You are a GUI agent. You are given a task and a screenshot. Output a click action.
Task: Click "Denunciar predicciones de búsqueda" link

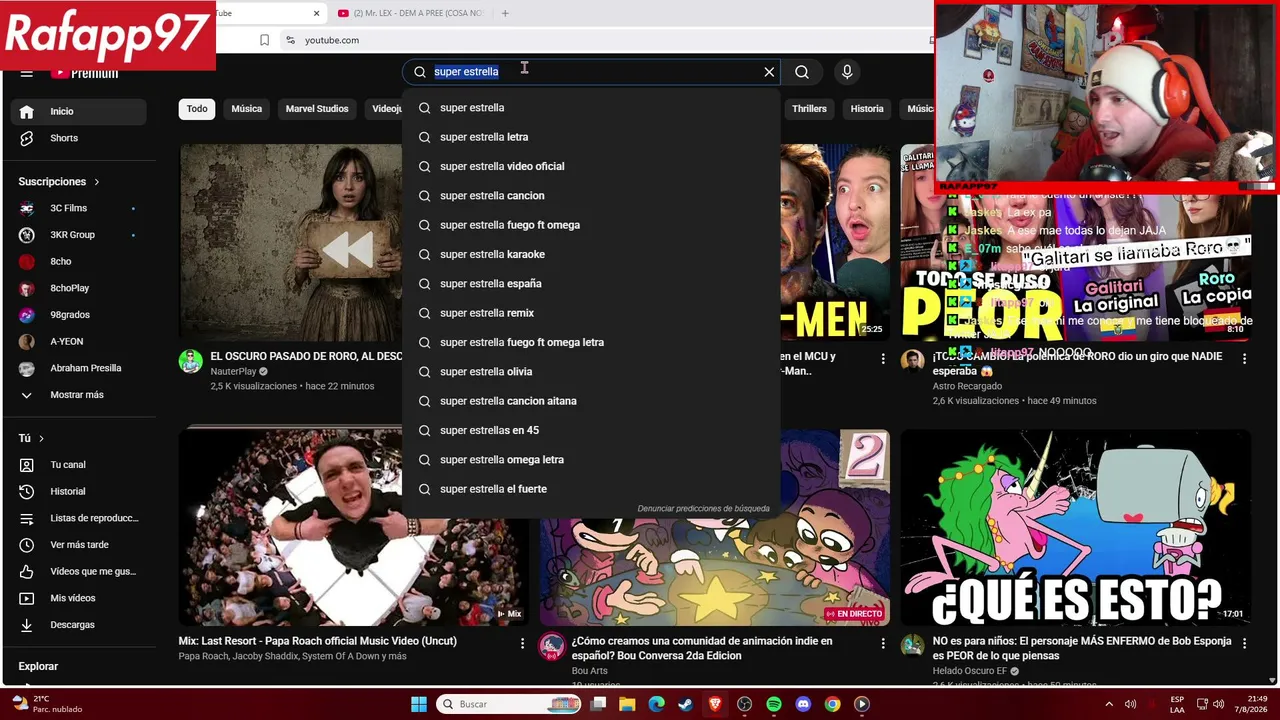[703, 509]
